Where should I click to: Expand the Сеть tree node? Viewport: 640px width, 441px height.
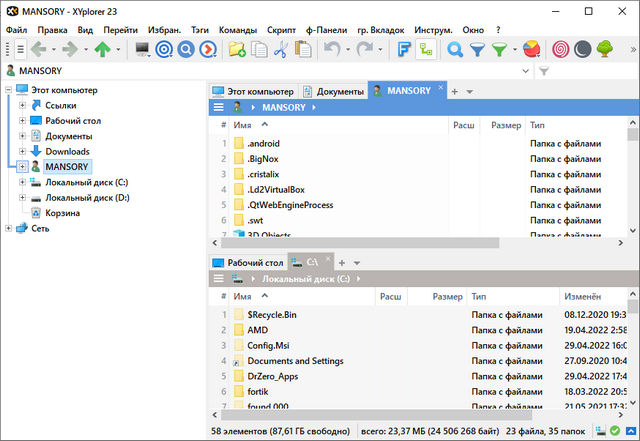9,228
